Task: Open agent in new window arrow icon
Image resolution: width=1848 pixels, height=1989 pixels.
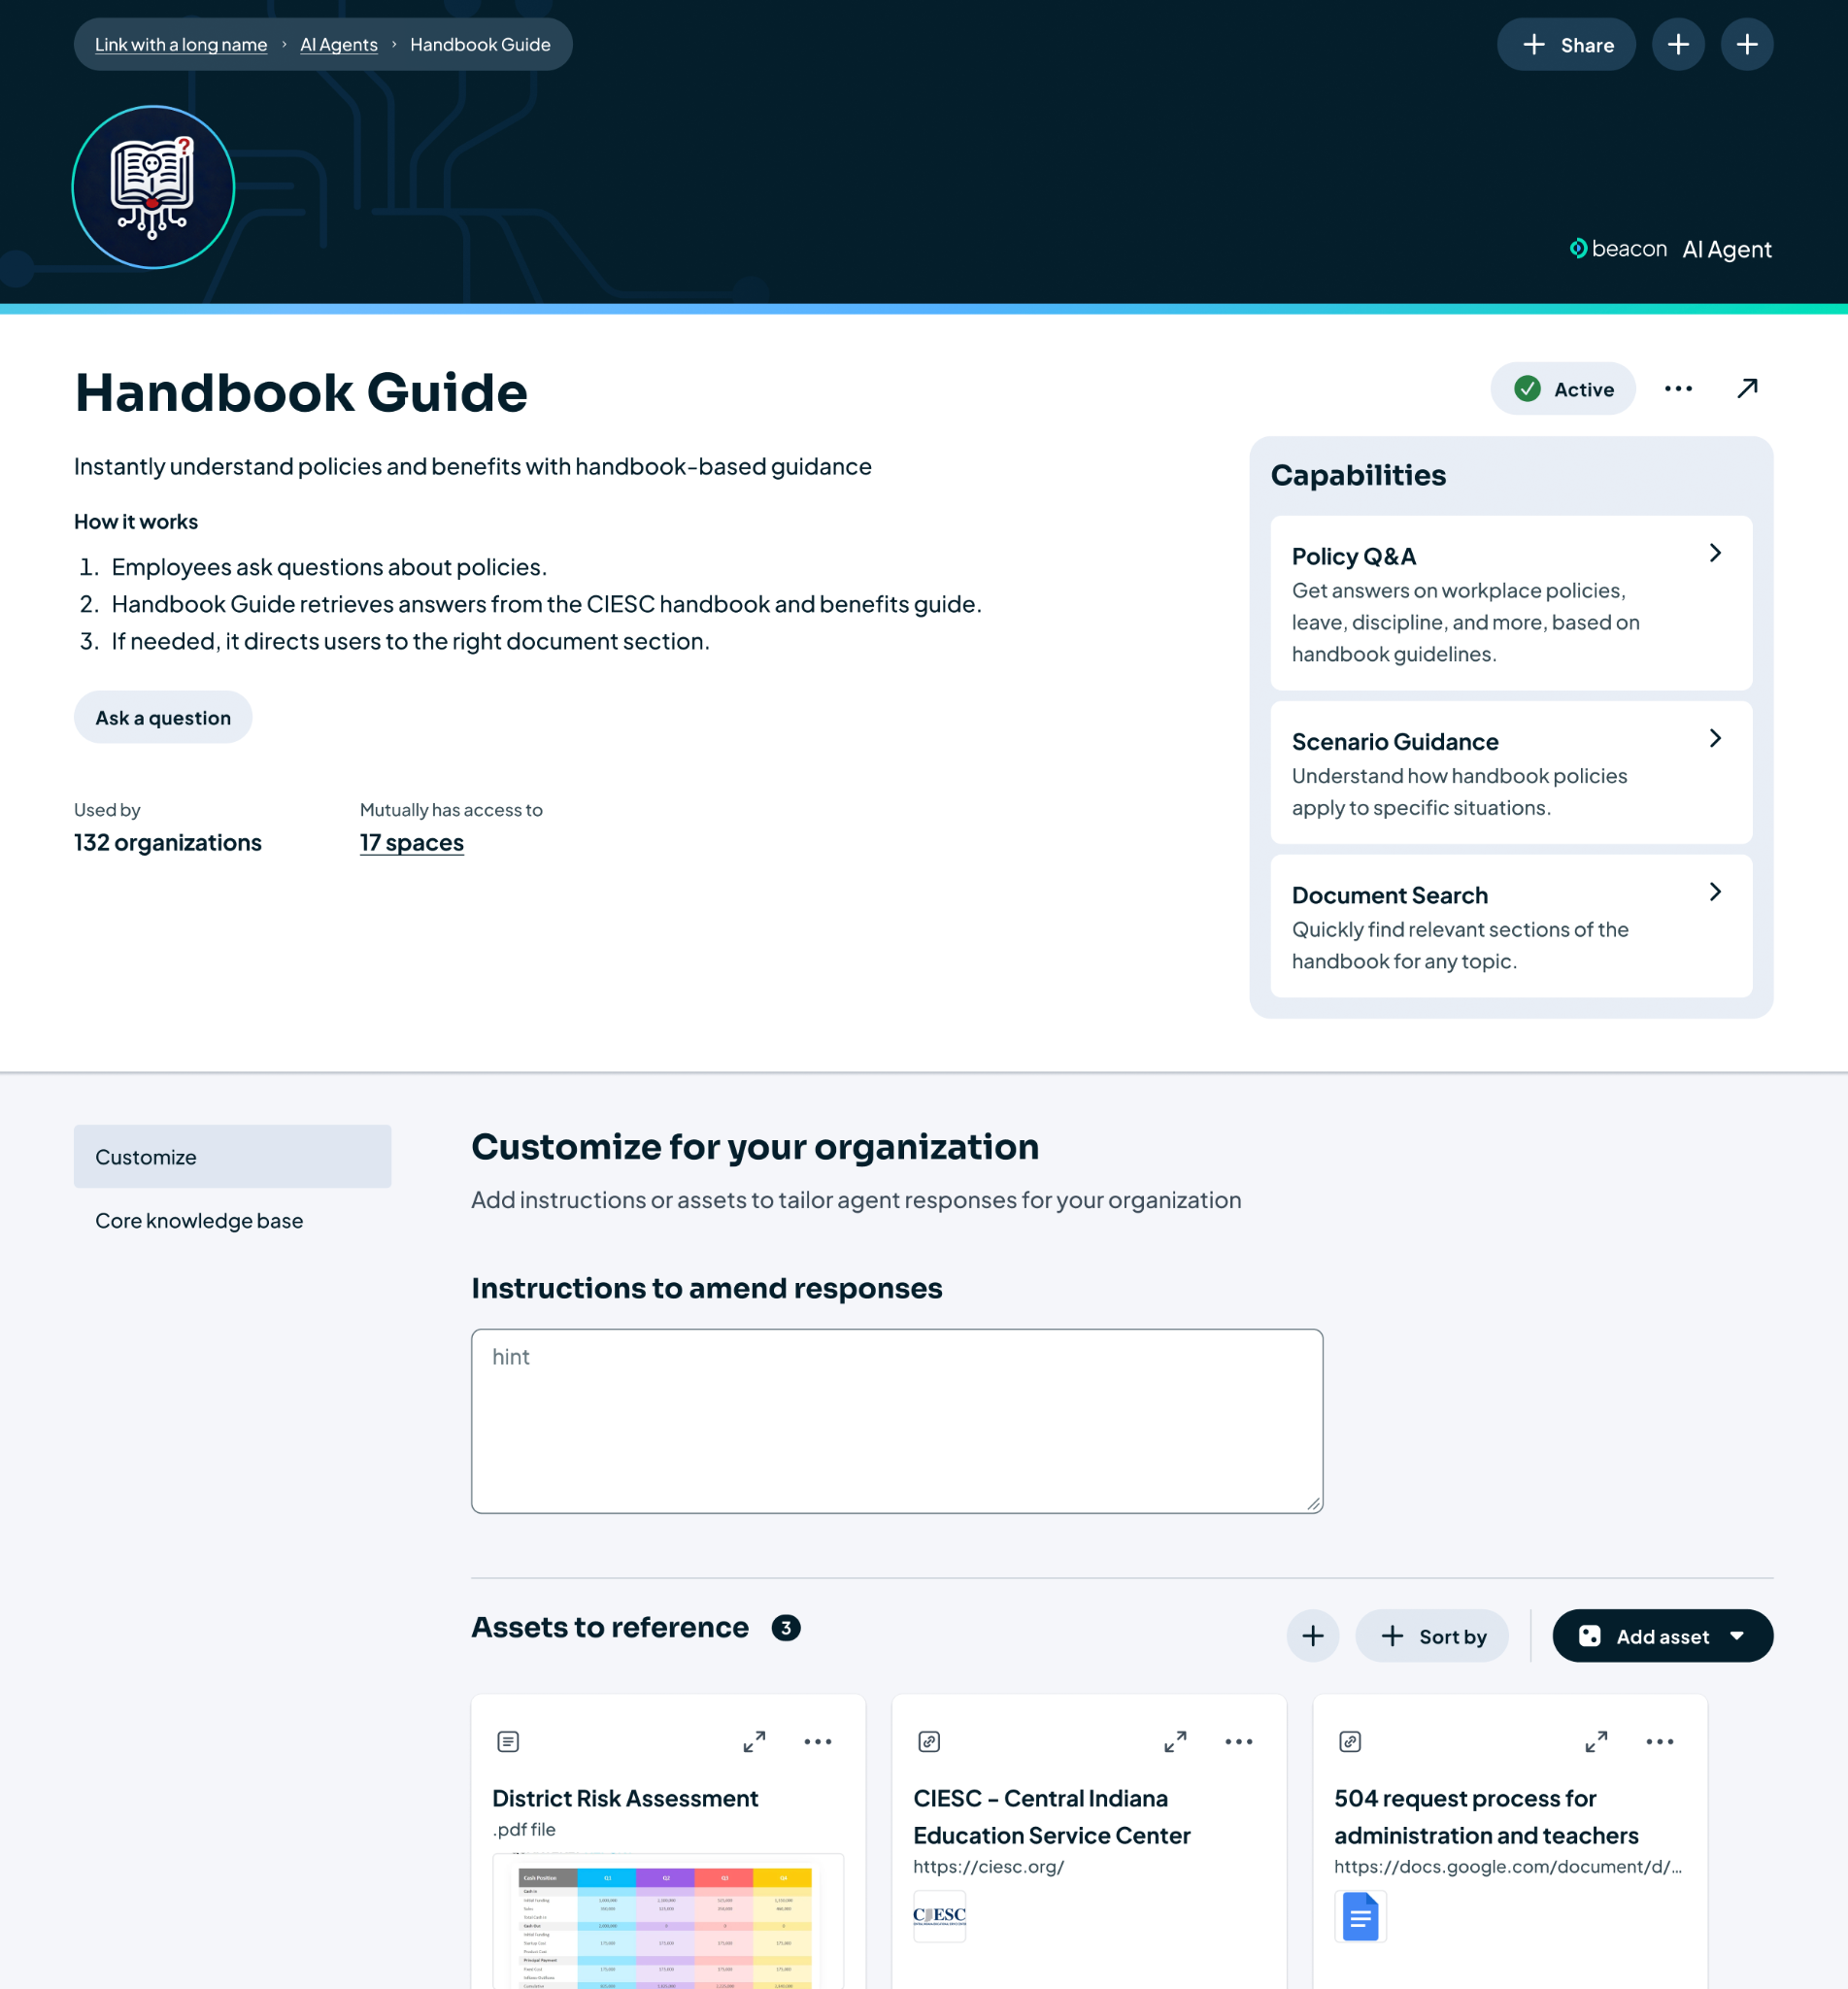Action: pyautogui.click(x=1747, y=389)
